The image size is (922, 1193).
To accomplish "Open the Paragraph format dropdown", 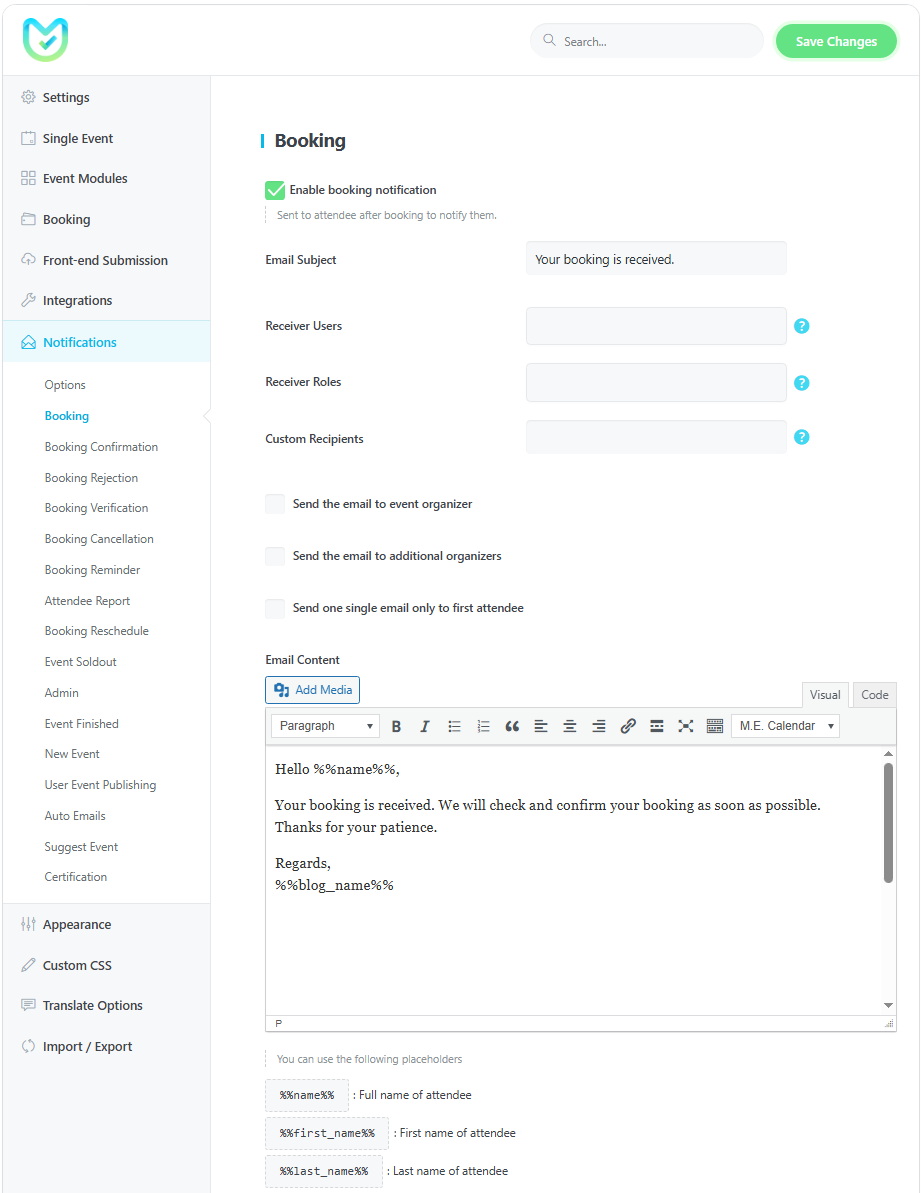I will point(325,726).
